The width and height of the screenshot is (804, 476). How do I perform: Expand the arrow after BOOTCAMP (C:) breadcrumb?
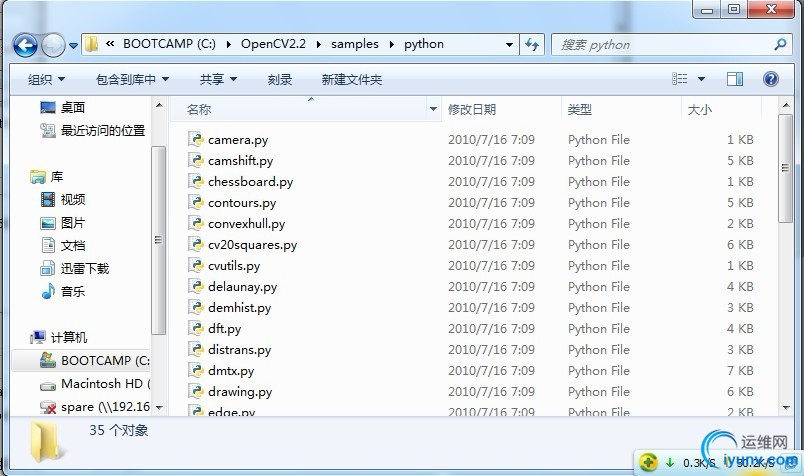(229, 45)
